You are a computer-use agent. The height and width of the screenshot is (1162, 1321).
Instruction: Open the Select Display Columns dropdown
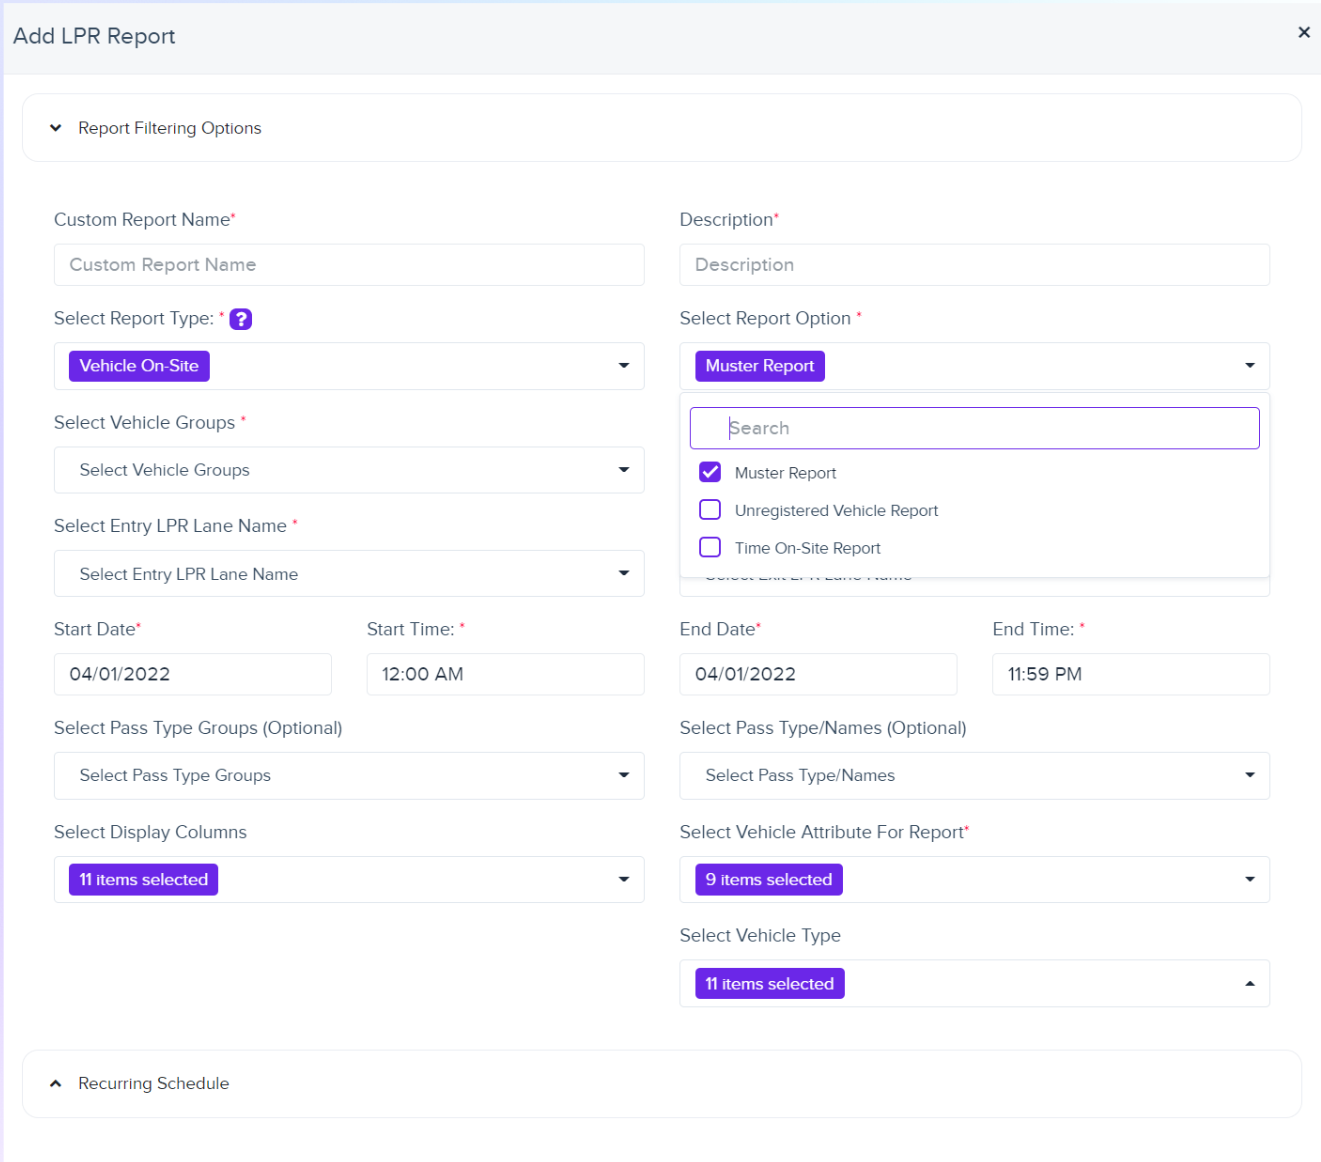click(624, 879)
